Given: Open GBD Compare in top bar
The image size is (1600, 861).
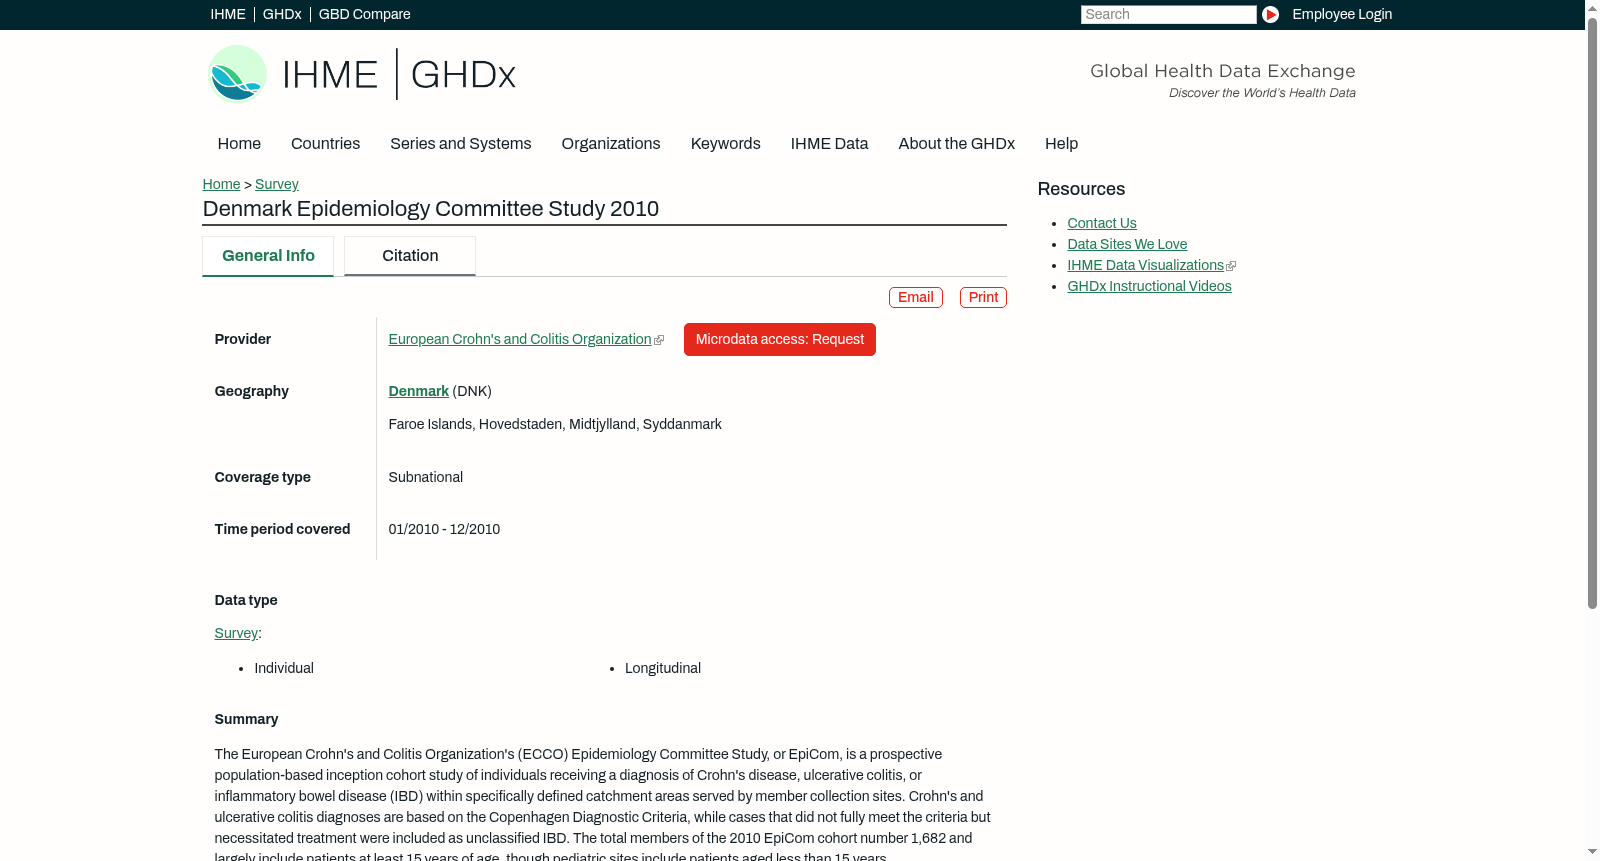Looking at the screenshot, I should [x=364, y=14].
